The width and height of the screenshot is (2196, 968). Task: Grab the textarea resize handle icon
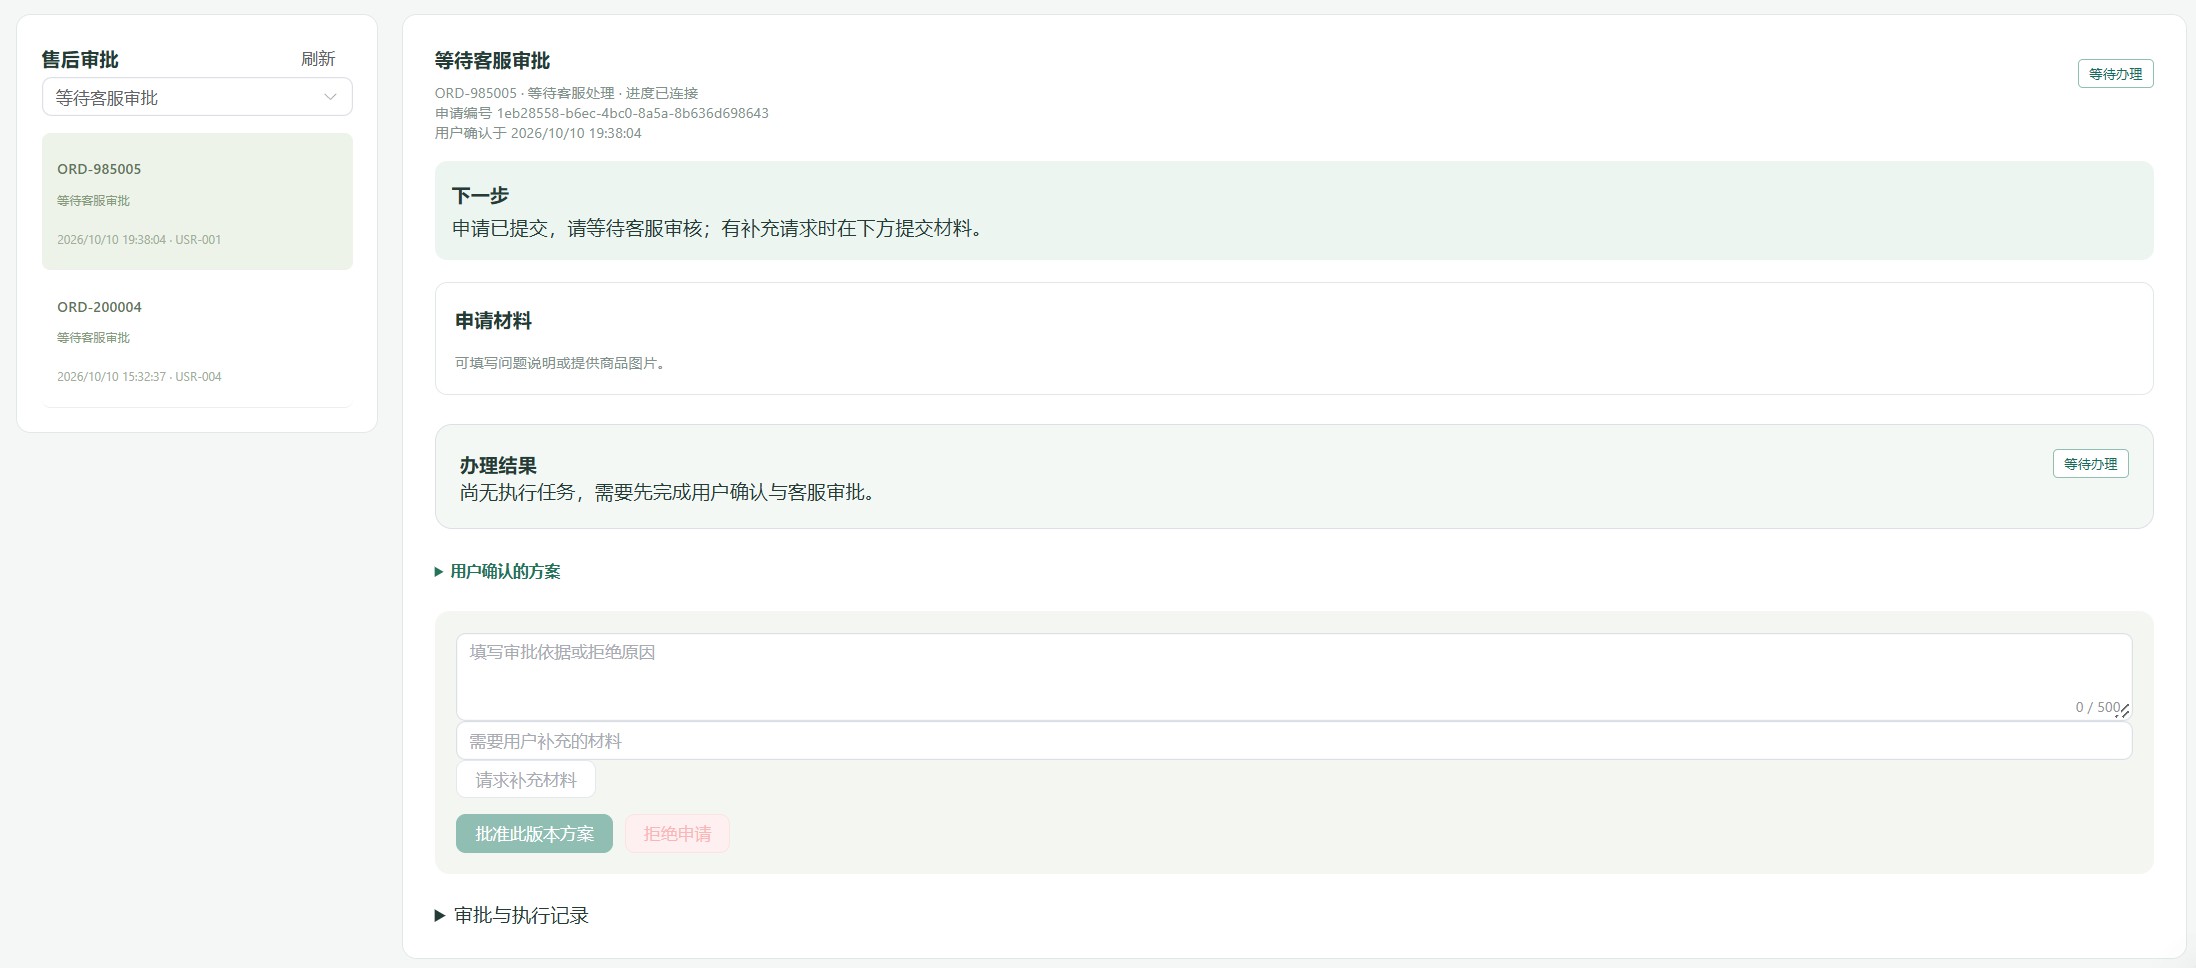(2123, 711)
